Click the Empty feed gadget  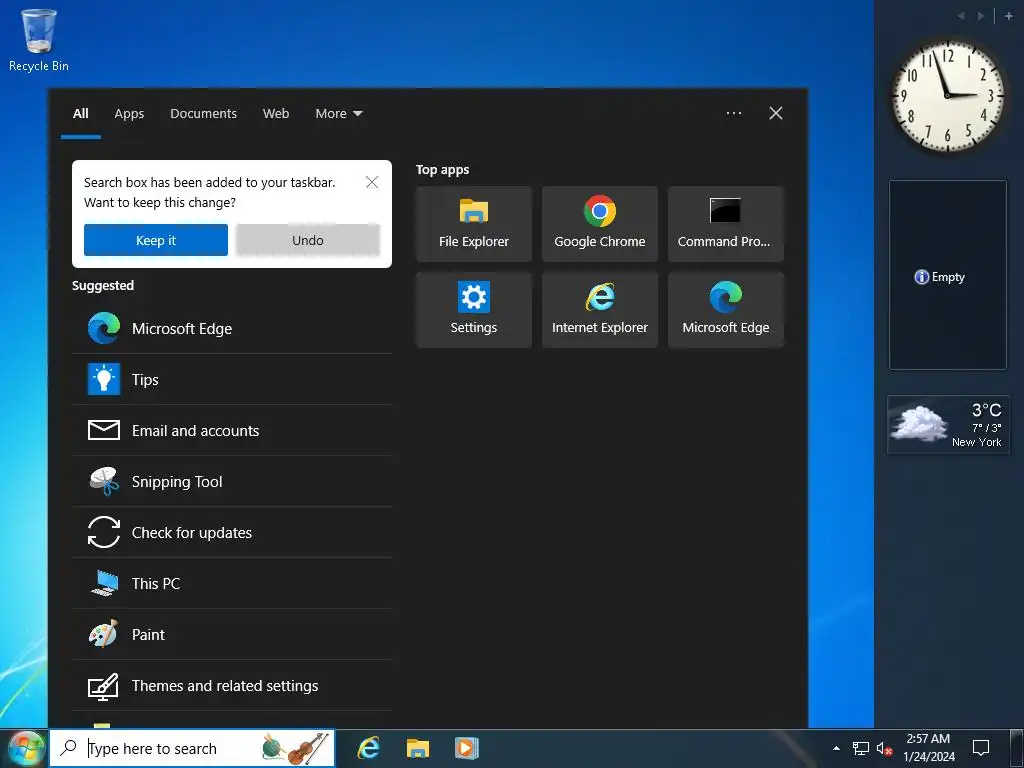tap(948, 275)
